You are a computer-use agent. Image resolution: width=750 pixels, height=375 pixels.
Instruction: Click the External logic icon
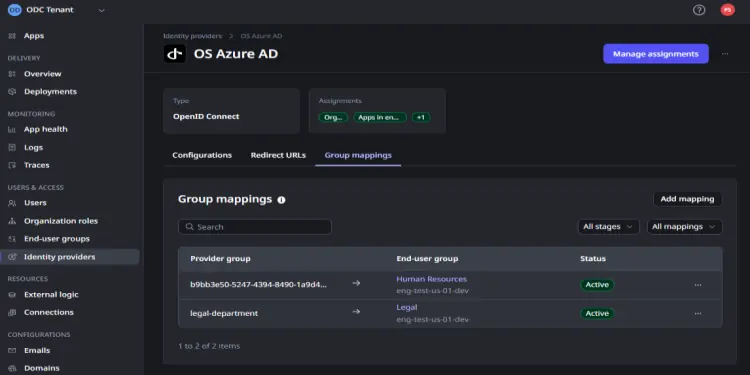pos(12,295)
